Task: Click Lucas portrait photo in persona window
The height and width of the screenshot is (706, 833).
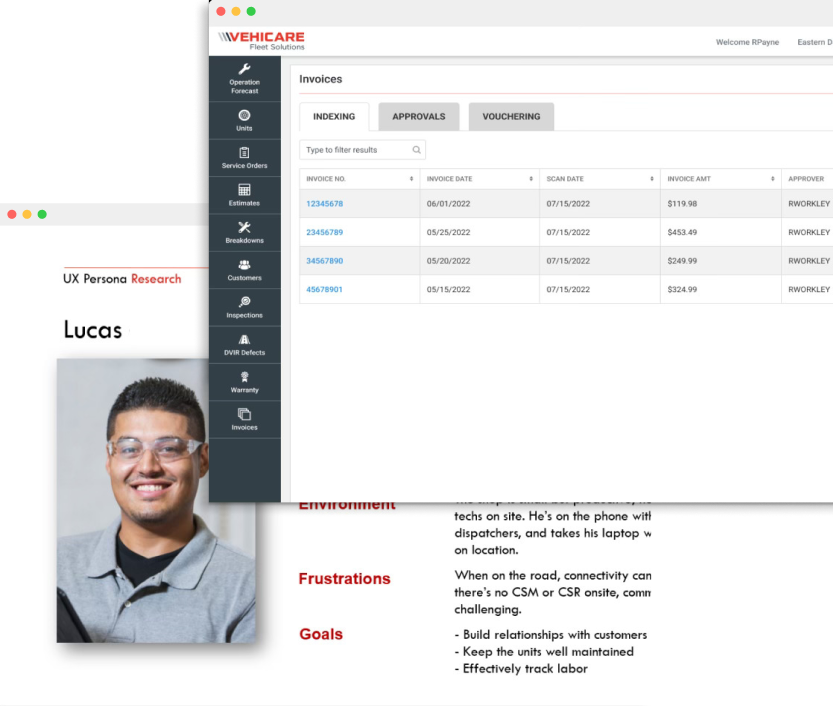Action: tap(156, 500)
